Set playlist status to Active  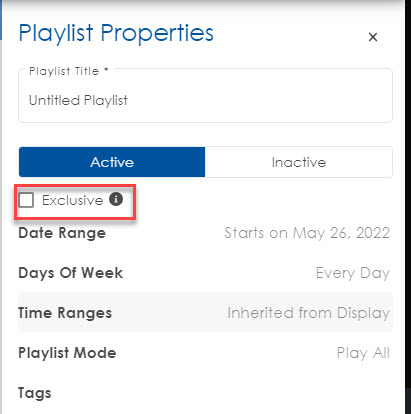point(112,162)
